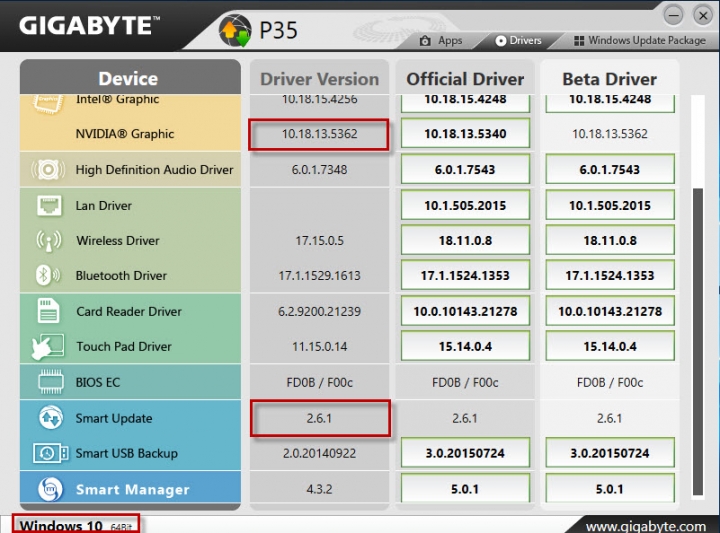
Task: Open the www.gigabyte.com link
Action: point(646,526)
